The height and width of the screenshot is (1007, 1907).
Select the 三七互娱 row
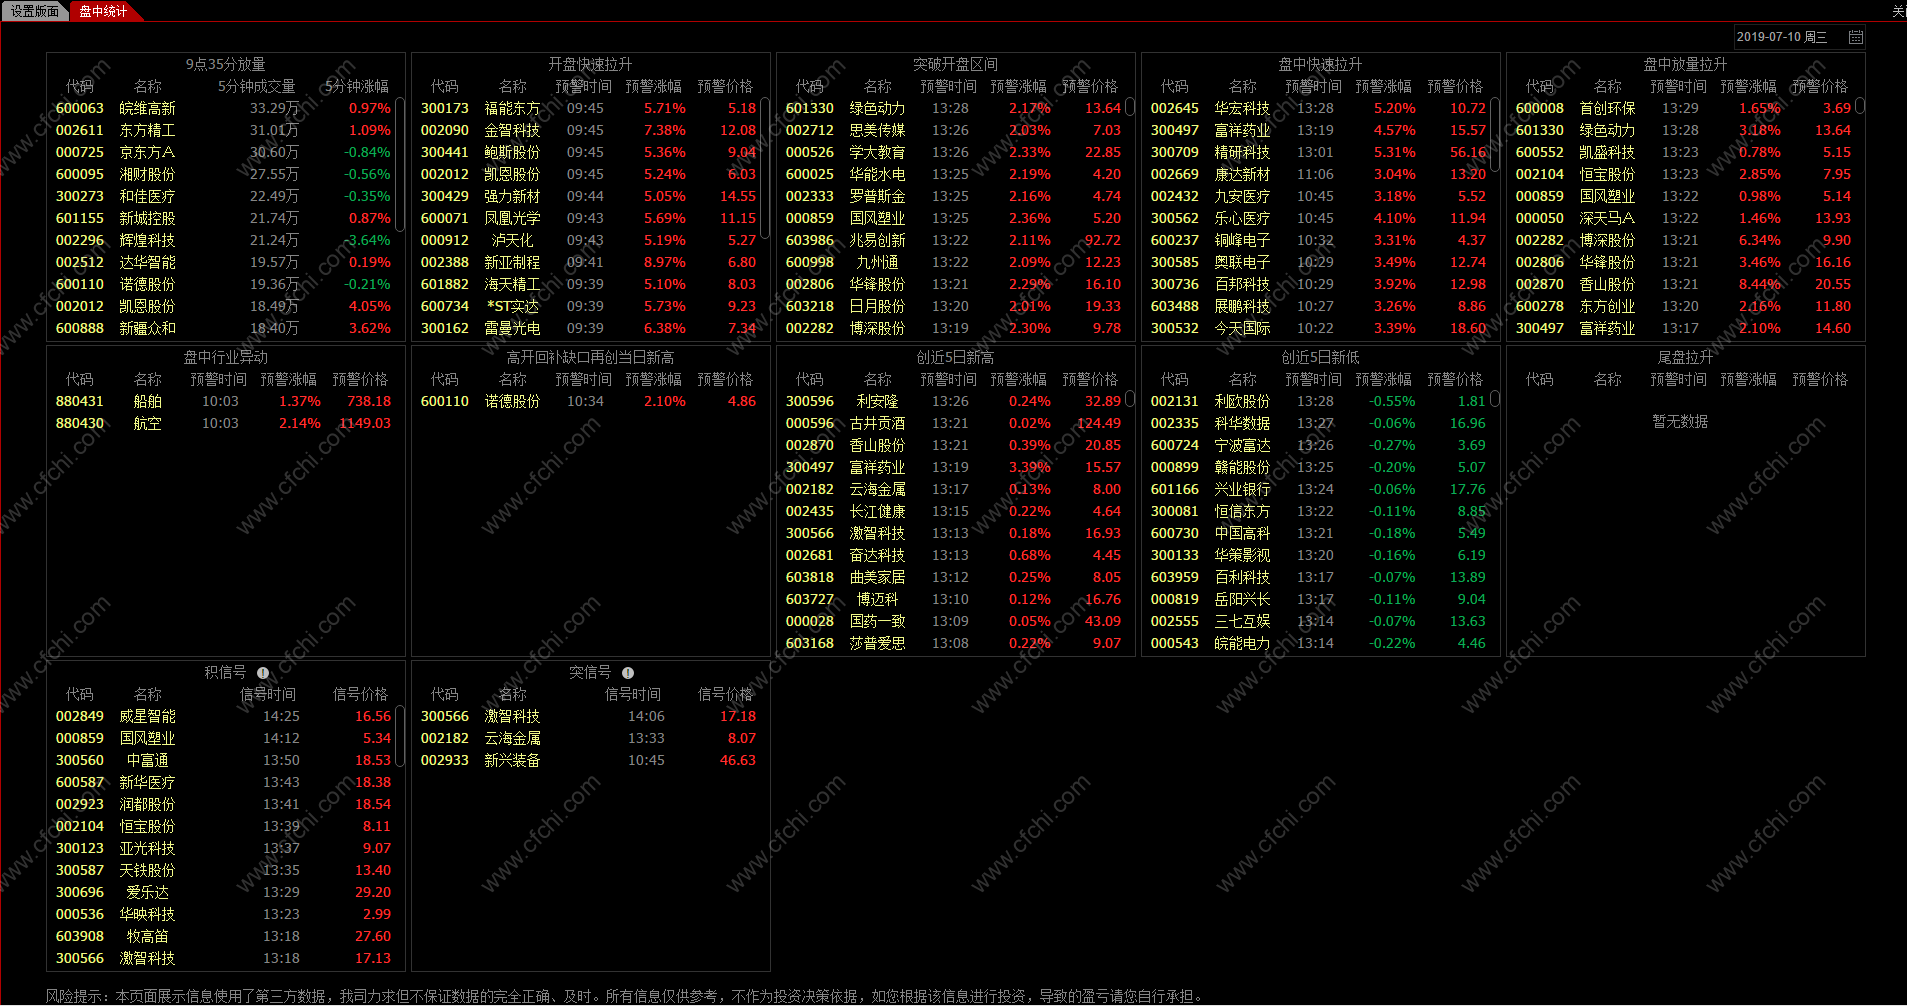(x=1318, y=621)
